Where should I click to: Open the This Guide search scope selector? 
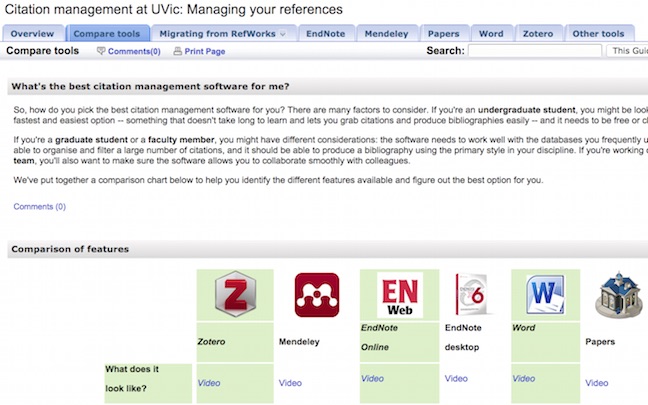click(x=627, y=51)
